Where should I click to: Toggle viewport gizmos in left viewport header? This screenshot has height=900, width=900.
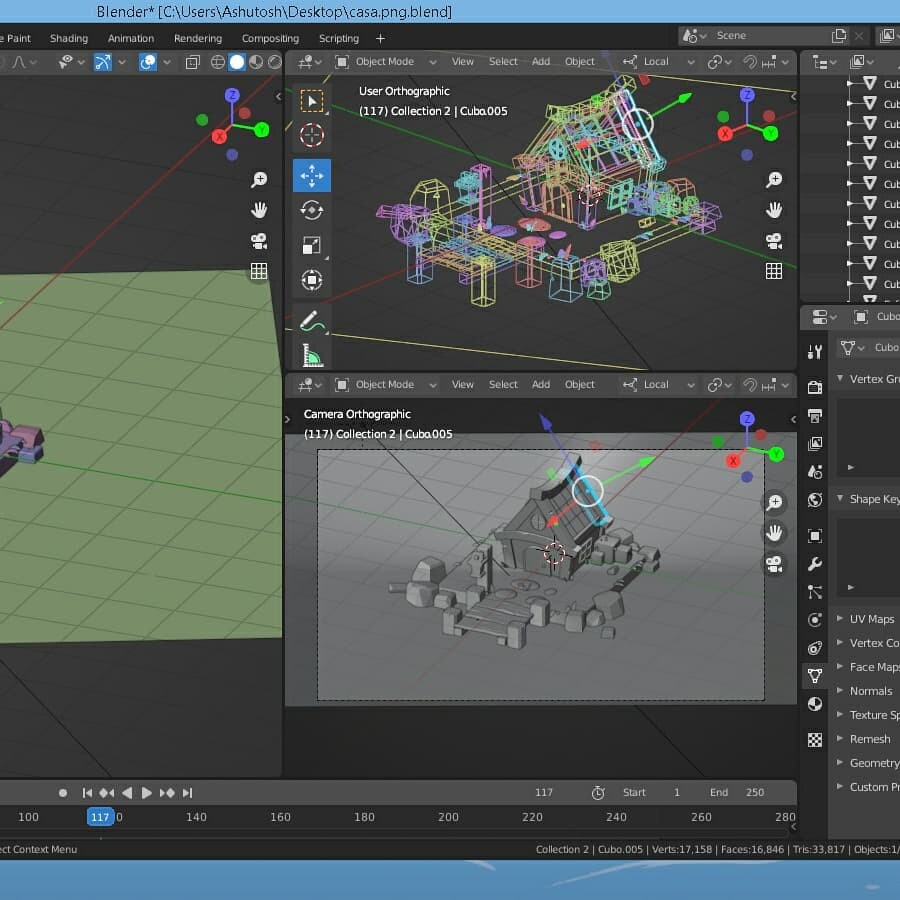point(102,61)
